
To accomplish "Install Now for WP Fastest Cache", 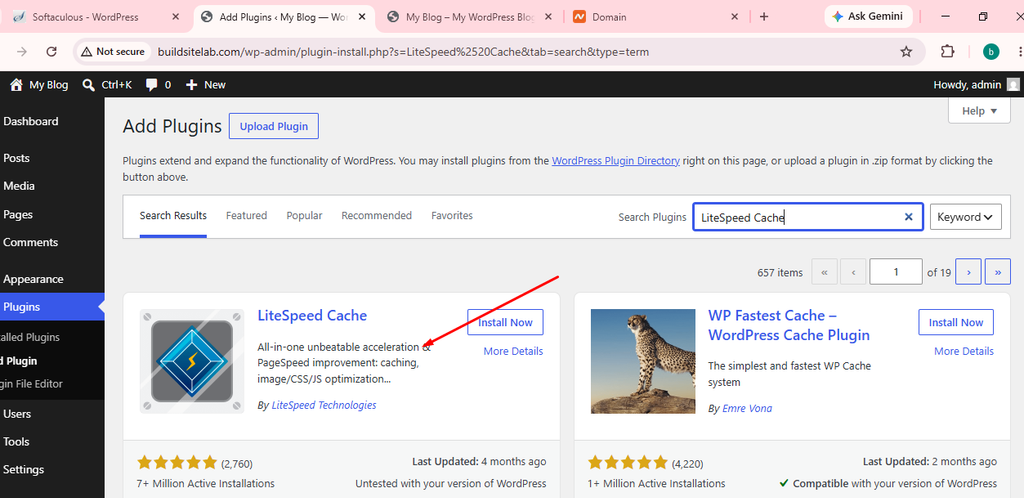I will [956, 322].
